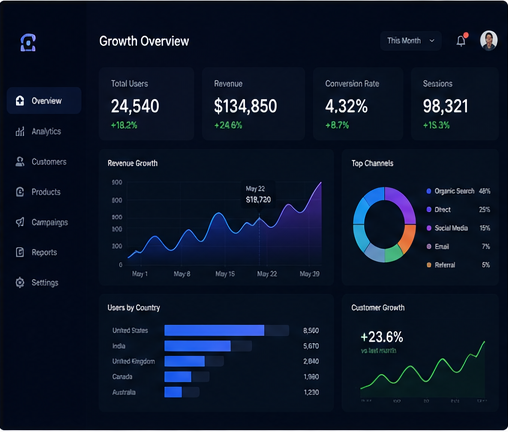Viewport: 508px width, 432px height.
Task: Open Settings from sidebar
Action: pyautogui.click(x=37, y=283)
